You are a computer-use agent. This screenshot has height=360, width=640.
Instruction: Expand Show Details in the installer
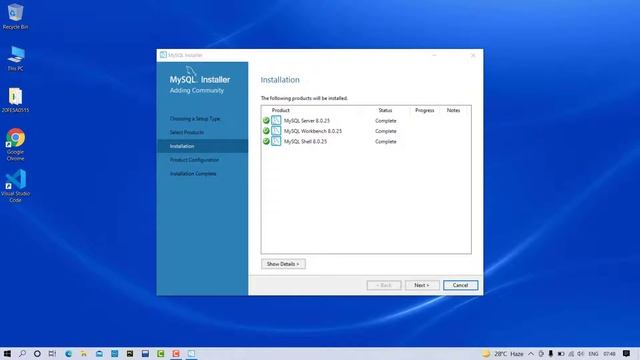[283, 264]
